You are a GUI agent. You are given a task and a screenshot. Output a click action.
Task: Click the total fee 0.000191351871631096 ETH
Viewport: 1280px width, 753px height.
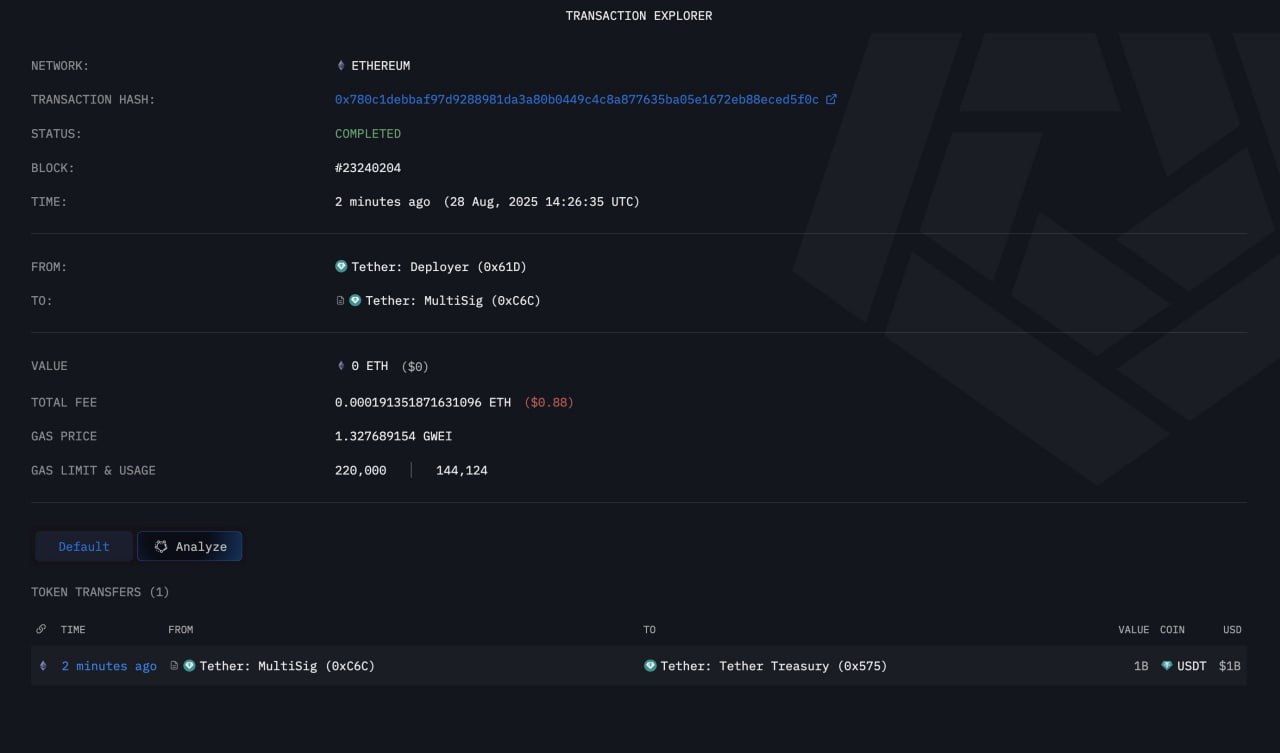(423, 403)
